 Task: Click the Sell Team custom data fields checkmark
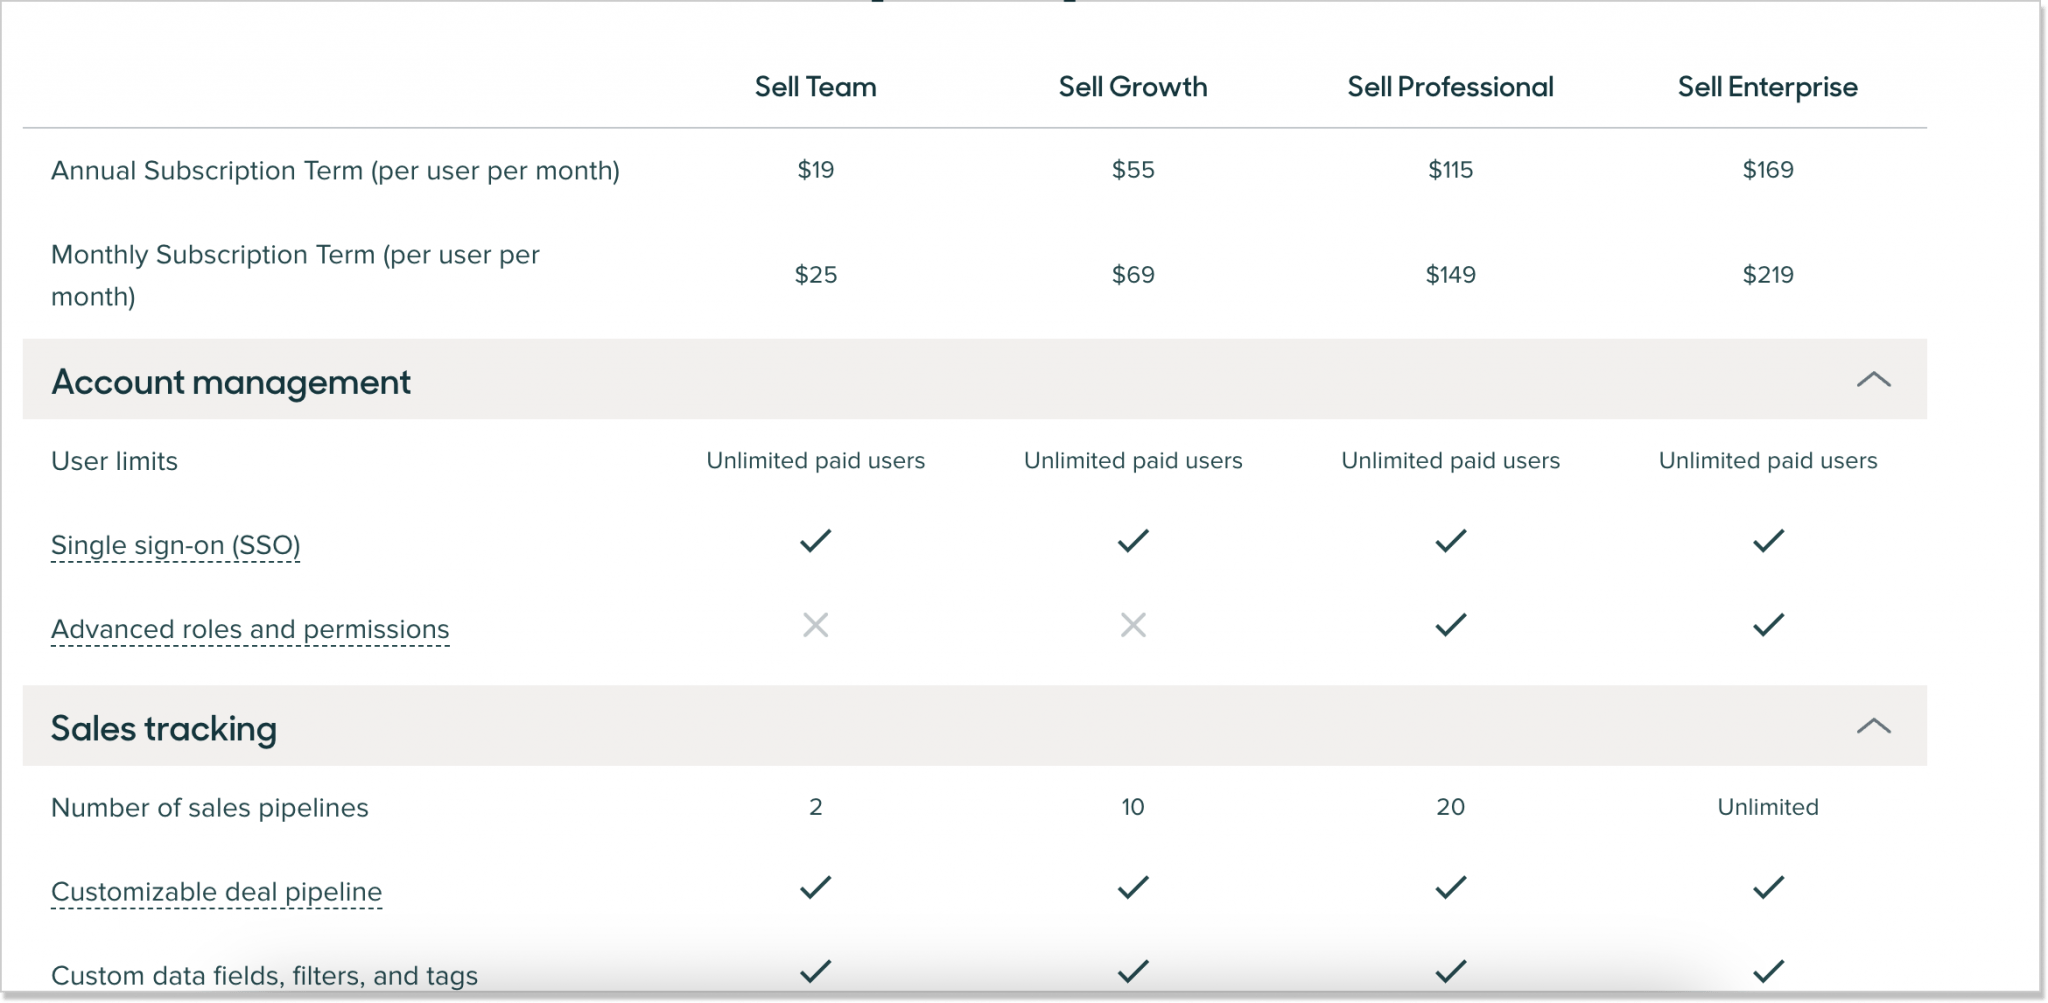click(x=815, y=969)
